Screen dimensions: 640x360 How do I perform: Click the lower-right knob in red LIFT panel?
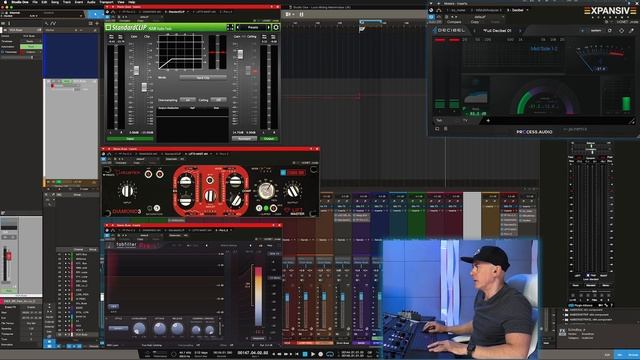[236, 200]
